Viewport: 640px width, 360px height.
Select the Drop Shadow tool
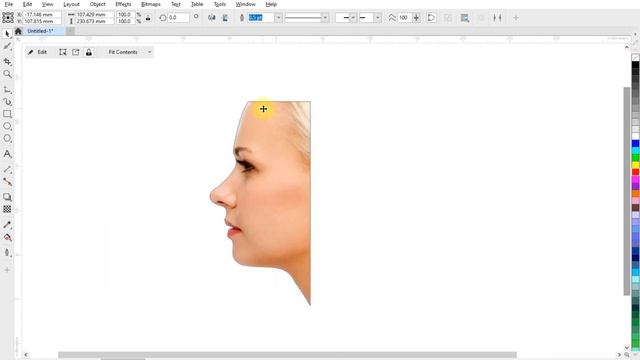point(7,197)
